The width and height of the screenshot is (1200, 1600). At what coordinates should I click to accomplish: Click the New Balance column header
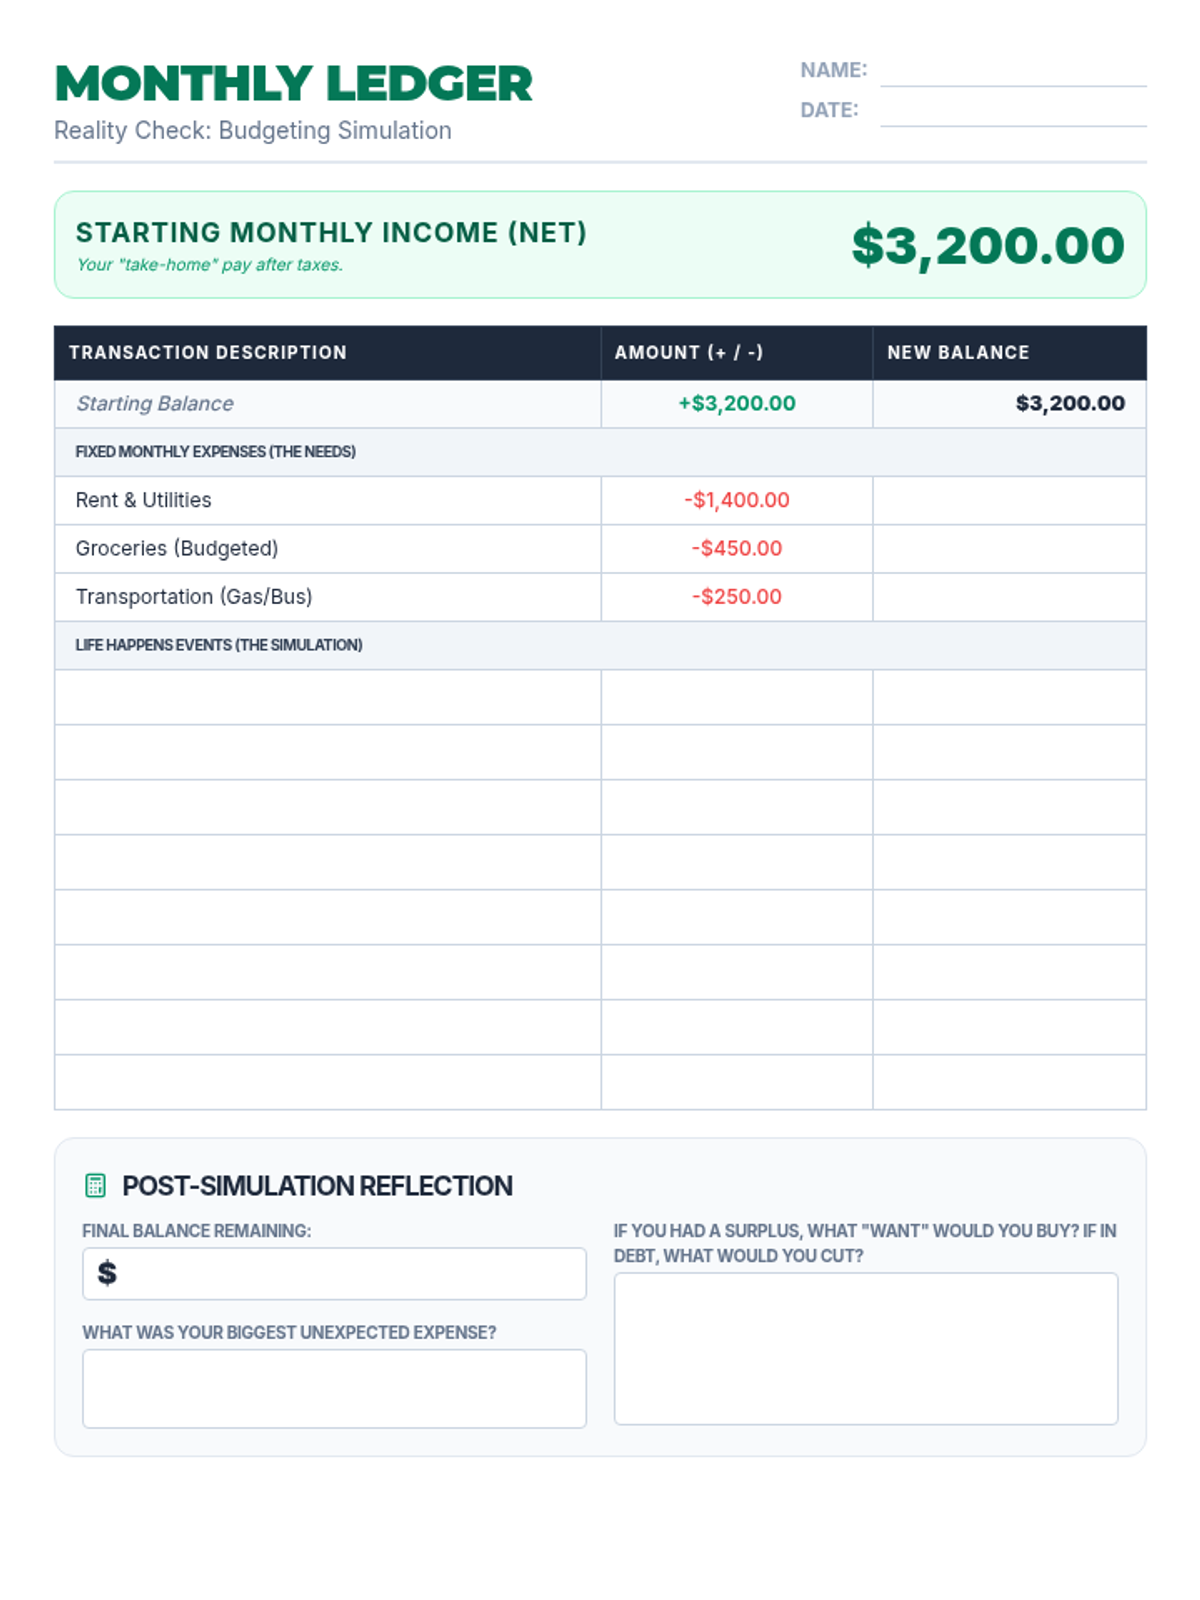957,353
